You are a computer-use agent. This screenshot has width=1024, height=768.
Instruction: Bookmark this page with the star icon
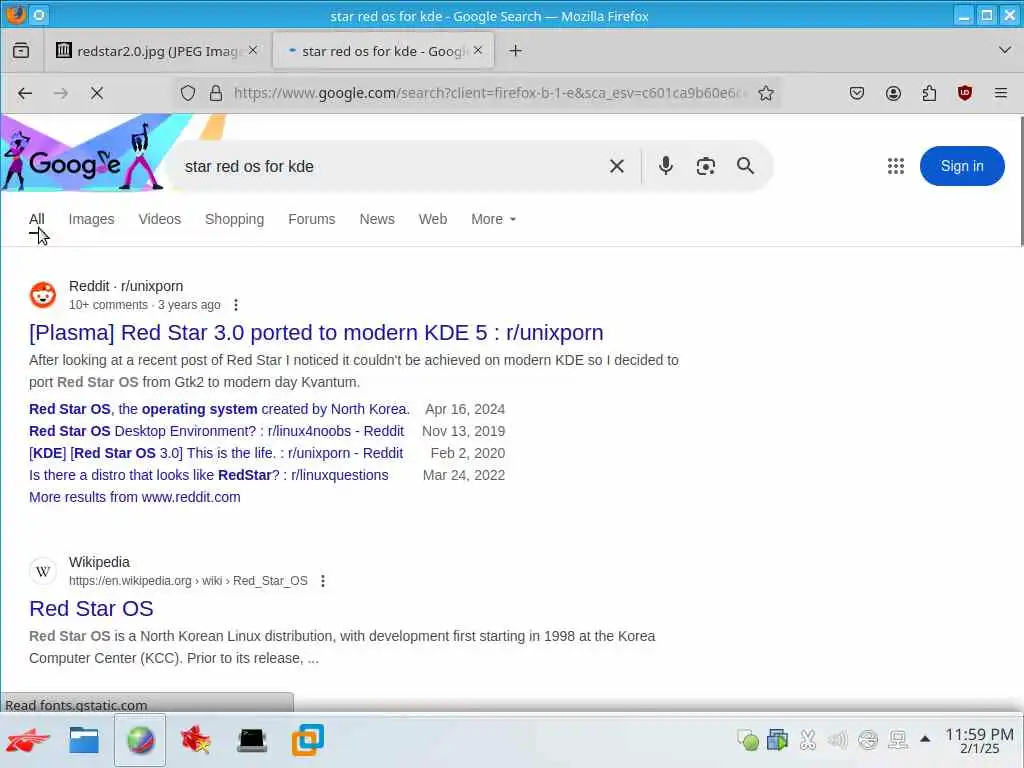point(766,93)
